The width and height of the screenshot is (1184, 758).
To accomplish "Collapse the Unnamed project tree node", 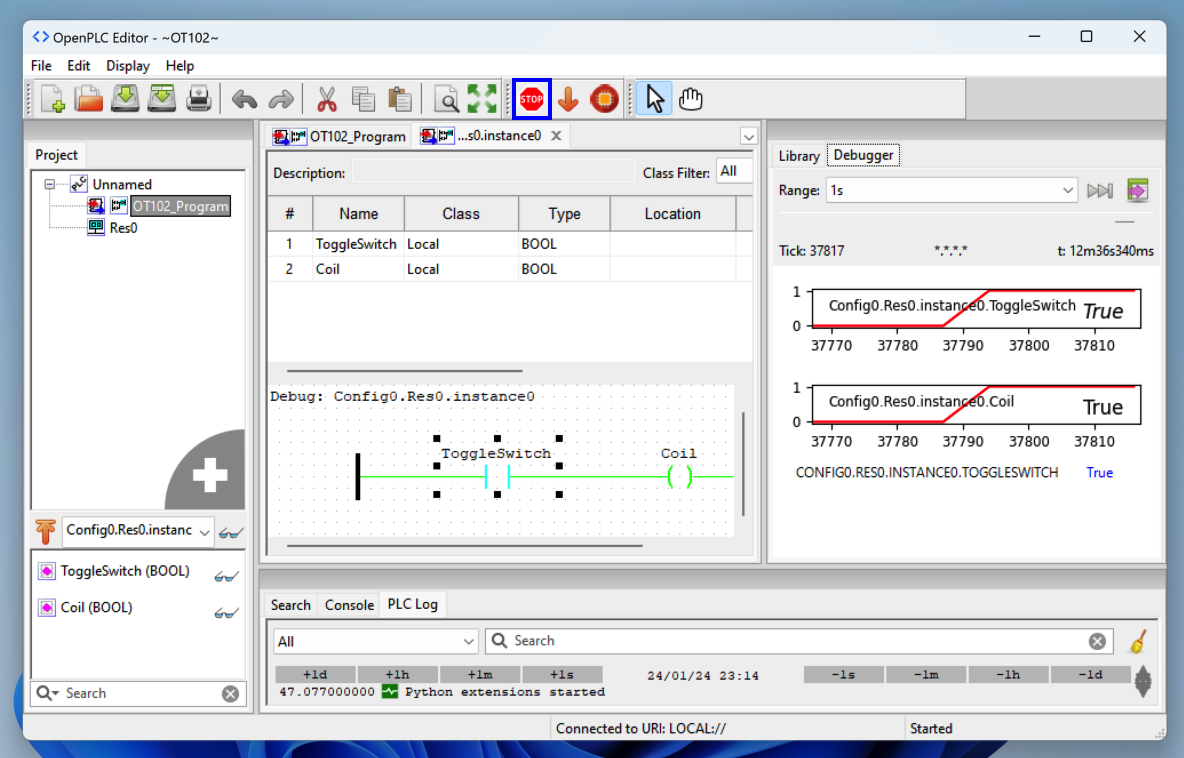I will tap(50, 184).
